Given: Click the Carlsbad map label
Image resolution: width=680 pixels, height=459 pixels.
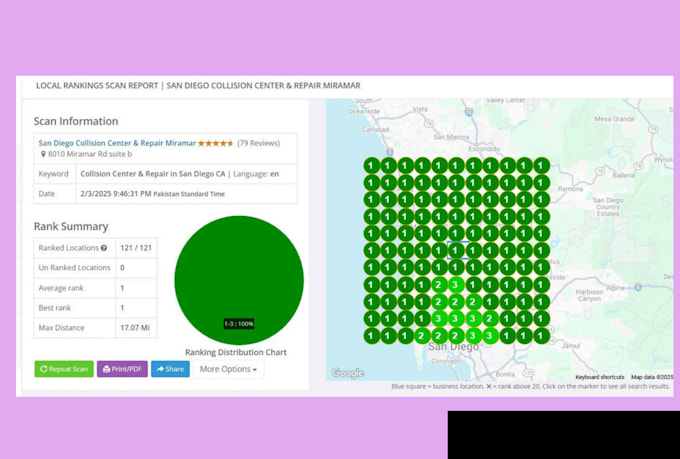Looking at the screenshot, I should point(376,130).
